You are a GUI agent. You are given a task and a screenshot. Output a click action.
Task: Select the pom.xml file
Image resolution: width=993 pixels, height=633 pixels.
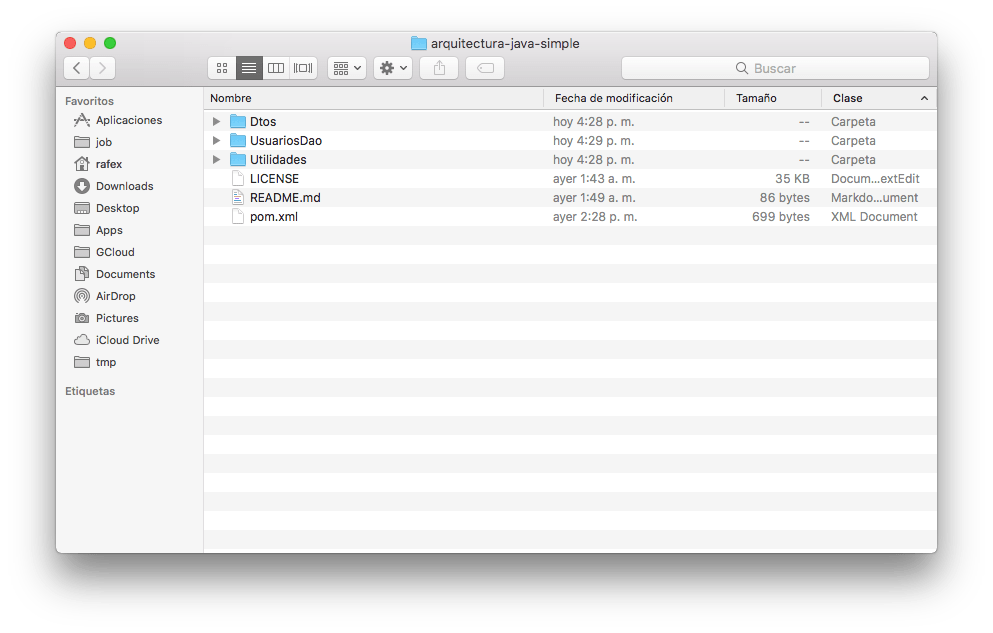(273, 217)
